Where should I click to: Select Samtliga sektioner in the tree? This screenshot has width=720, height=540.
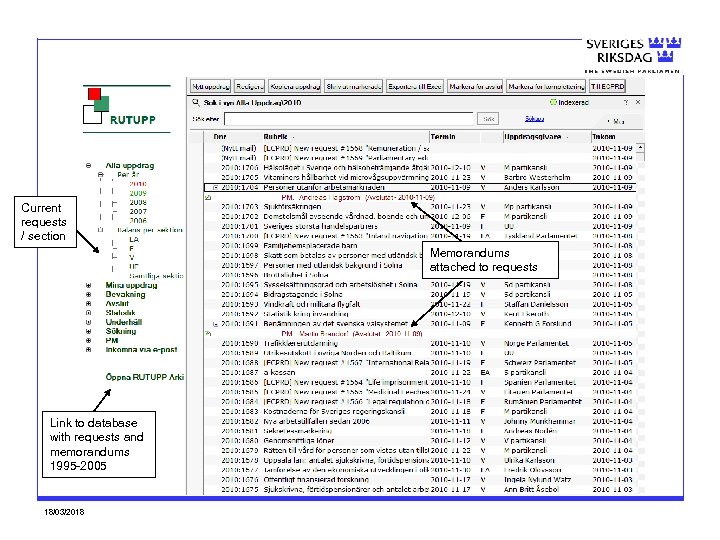coord(156,276)
